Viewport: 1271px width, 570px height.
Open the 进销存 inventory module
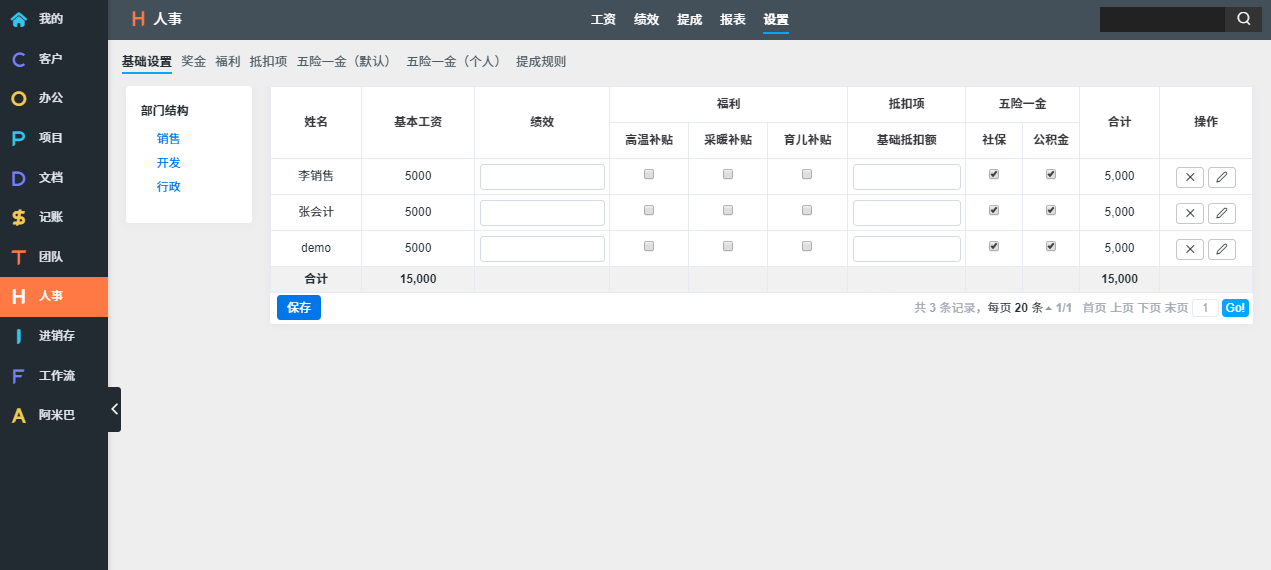coord(56,336)
